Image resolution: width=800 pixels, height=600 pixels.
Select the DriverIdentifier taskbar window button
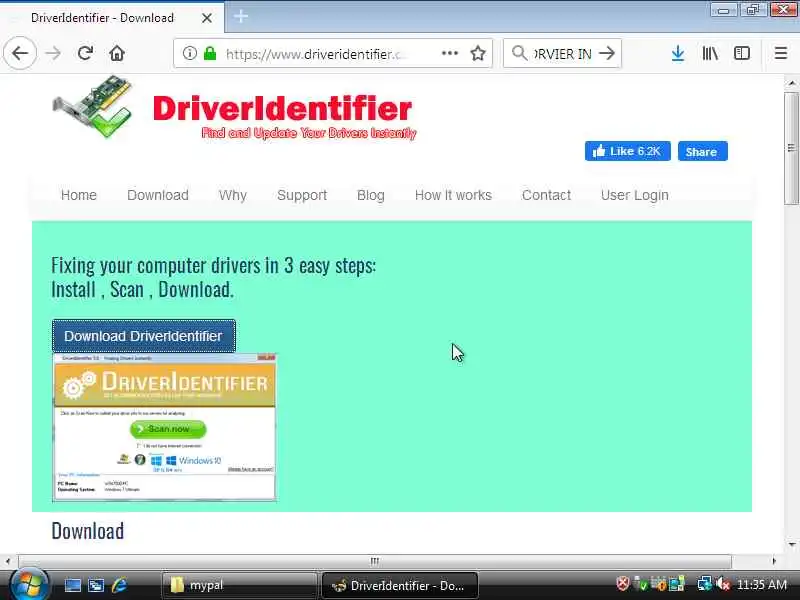pos(399,585)
